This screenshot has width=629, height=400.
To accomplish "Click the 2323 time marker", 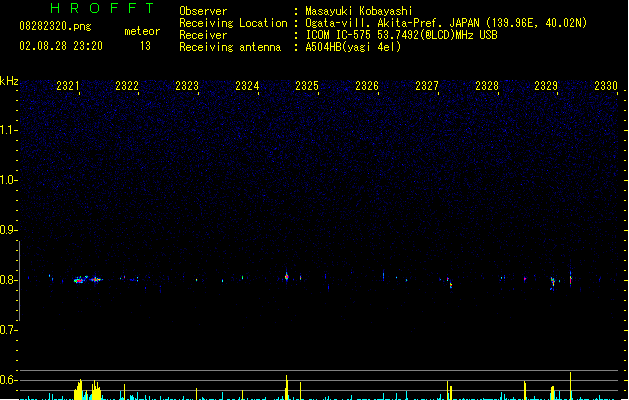I will 187,86.
